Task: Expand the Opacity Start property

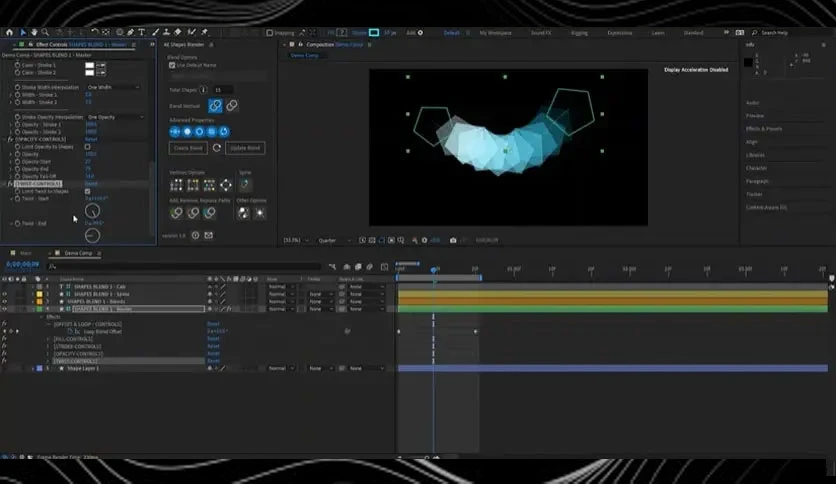Action: (11, 162)
